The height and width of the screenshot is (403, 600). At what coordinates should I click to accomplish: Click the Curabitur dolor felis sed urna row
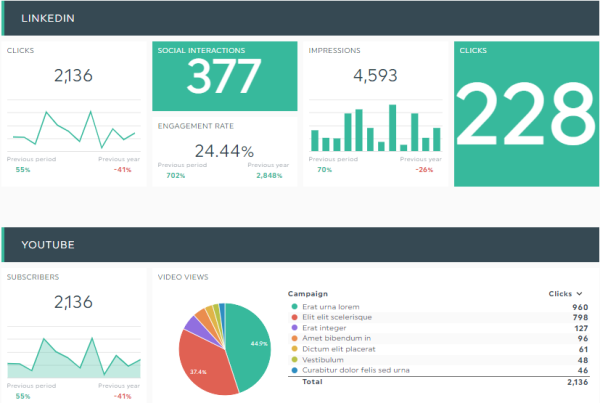click(438, 370)
